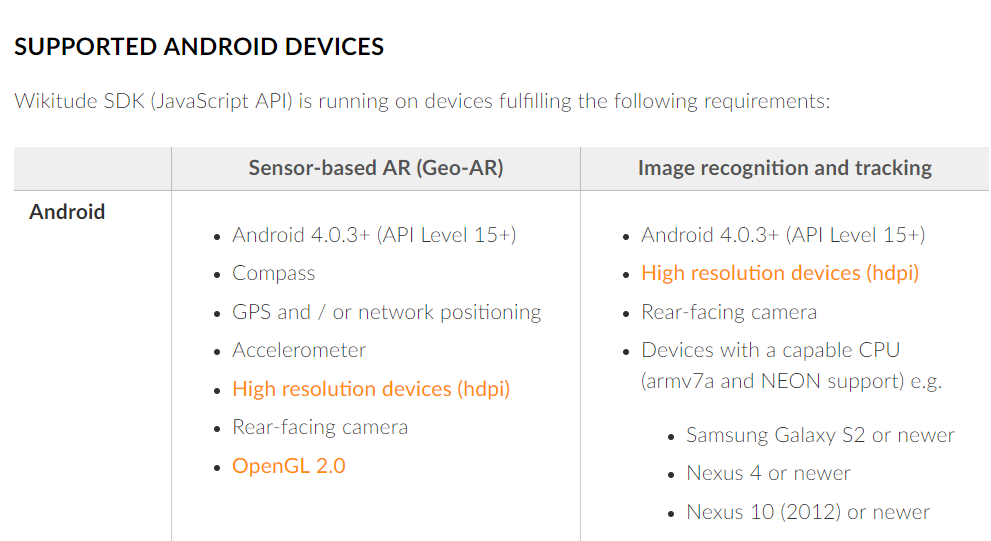Click Rear-facing camera in Image recognition column

(x=729, y=312)
